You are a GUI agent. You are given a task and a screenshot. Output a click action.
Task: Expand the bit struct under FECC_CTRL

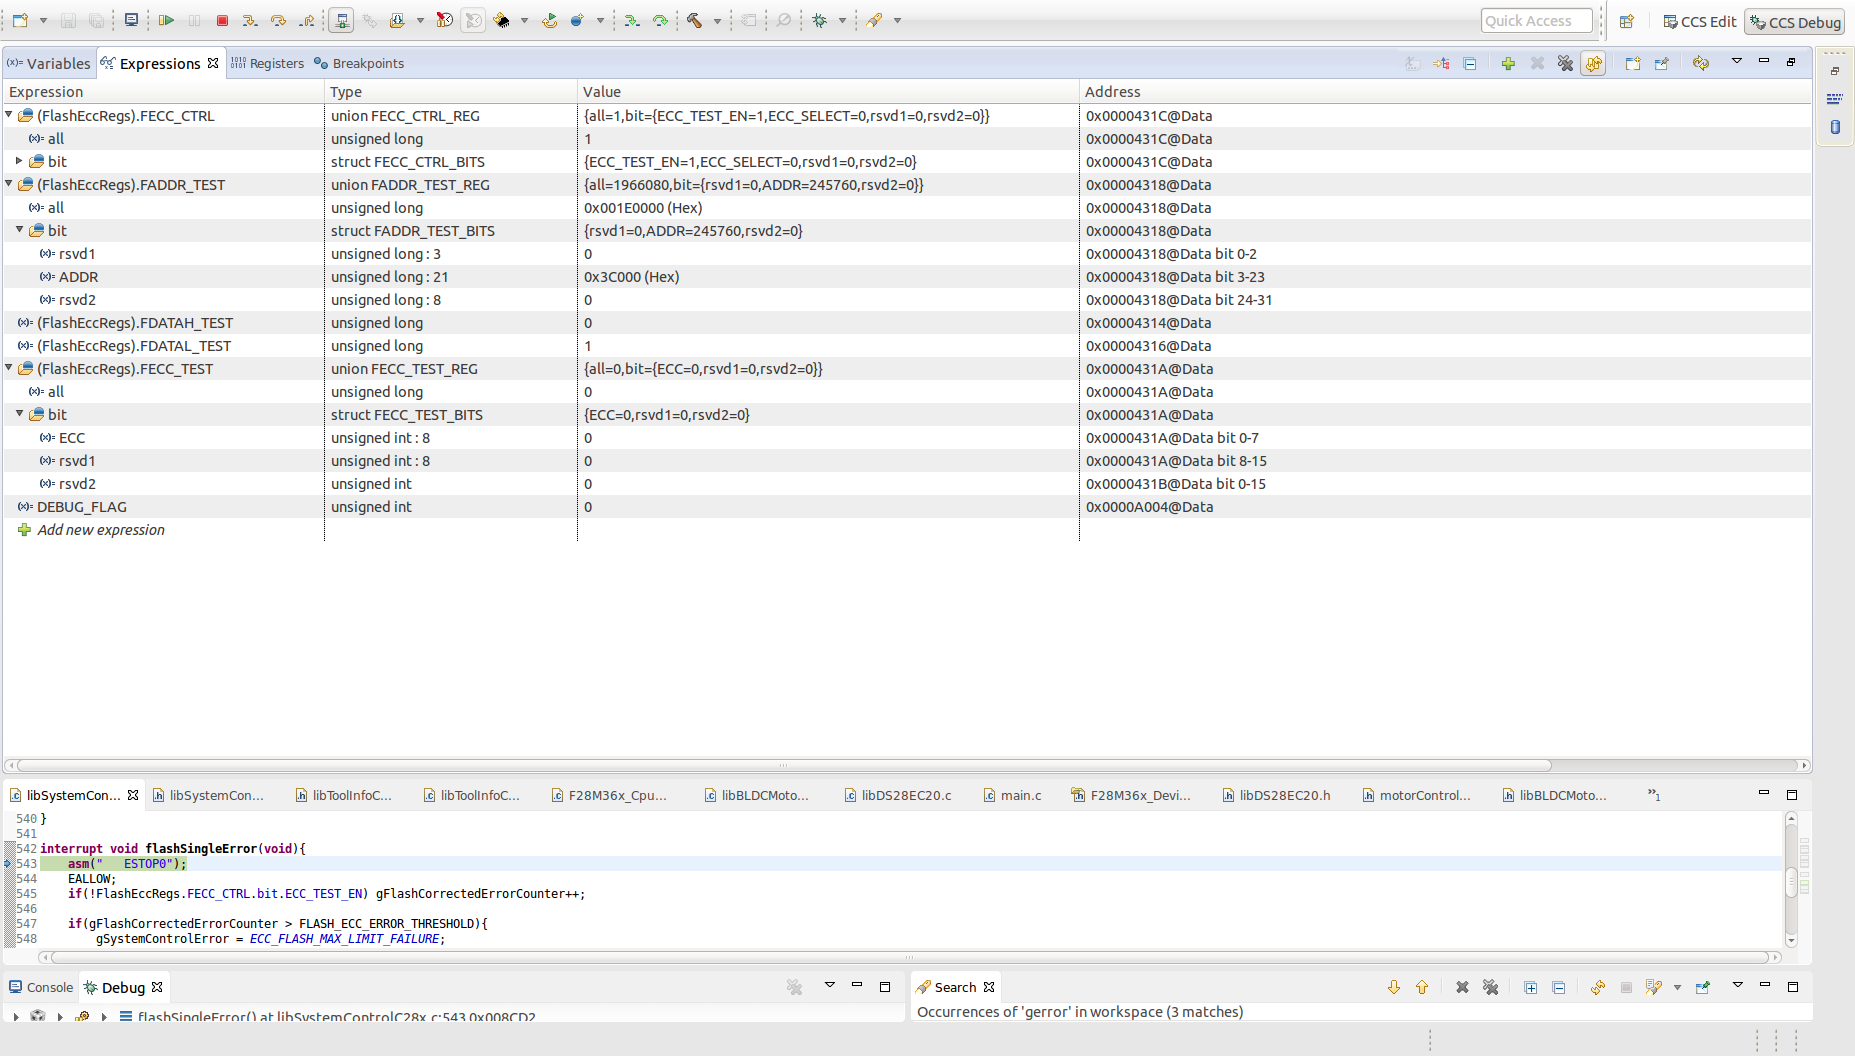pos(19,161)
